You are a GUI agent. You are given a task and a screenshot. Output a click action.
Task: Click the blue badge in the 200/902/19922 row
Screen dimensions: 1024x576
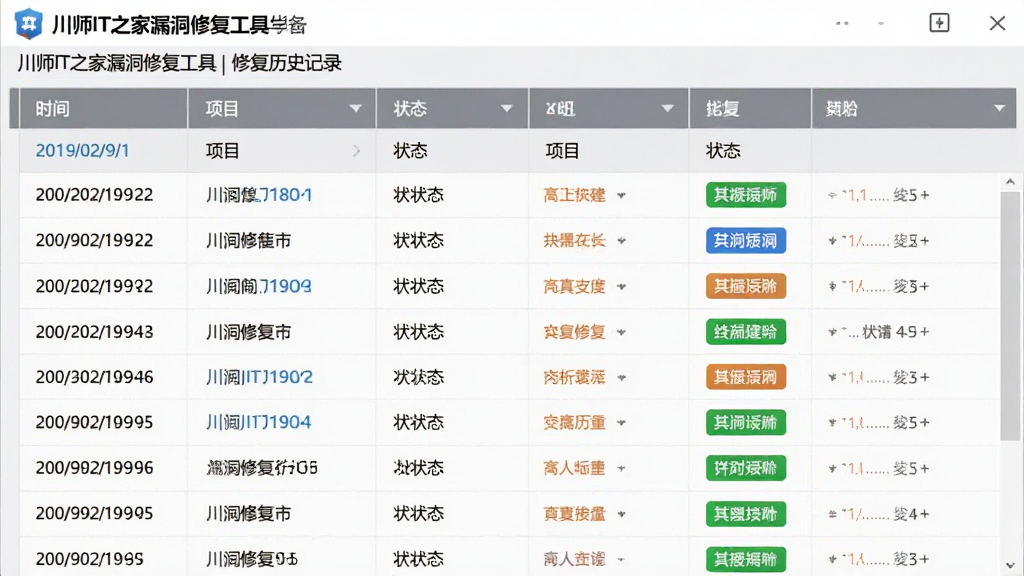click(x=746, y=240)
